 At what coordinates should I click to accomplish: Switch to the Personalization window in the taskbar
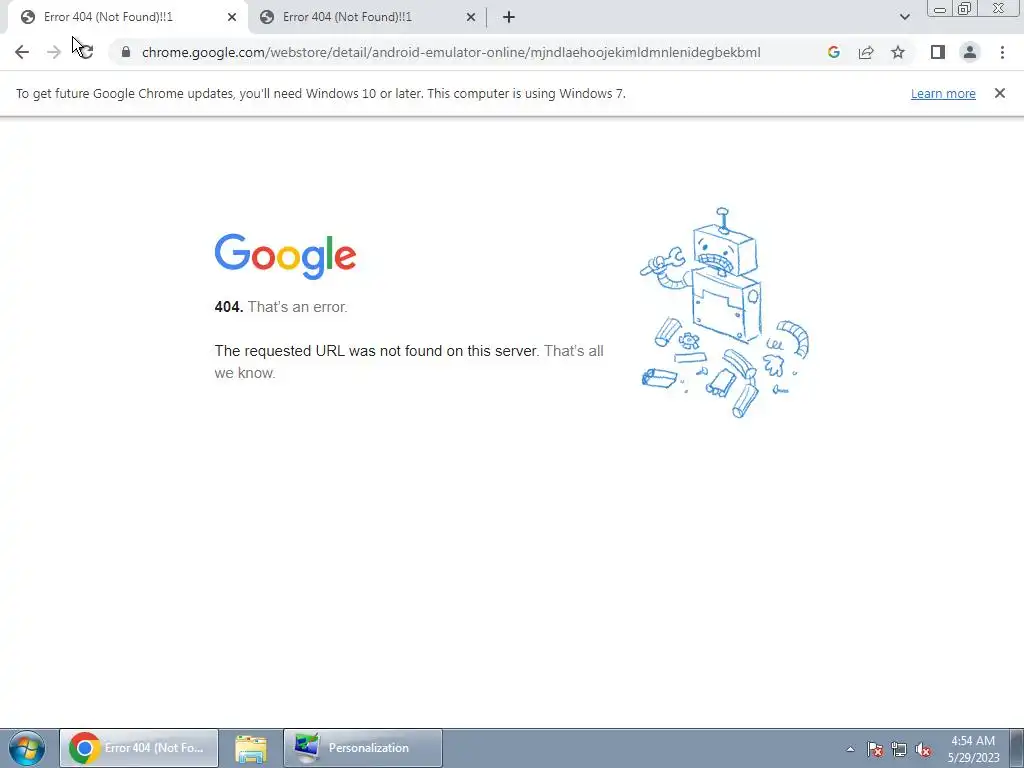[x=363, y=748]
